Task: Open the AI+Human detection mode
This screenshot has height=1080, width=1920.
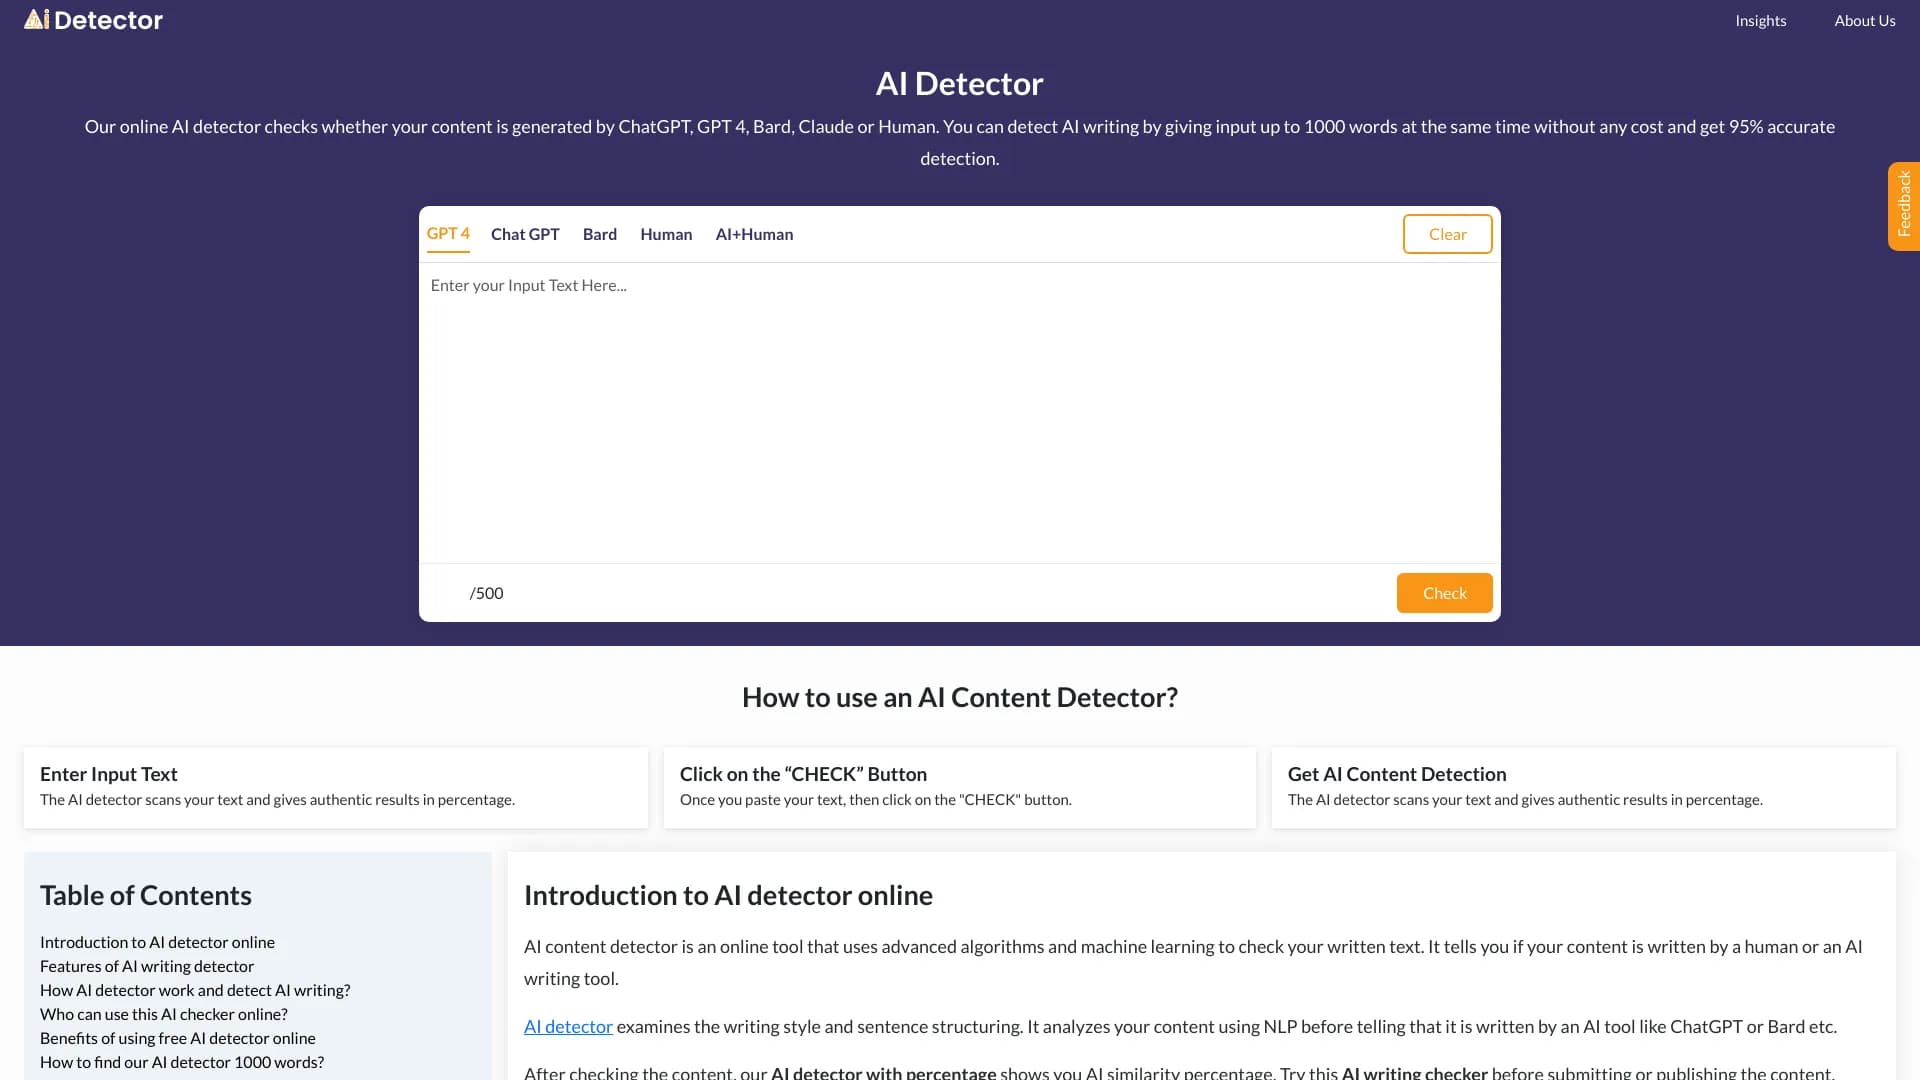Action: [754, 233]
